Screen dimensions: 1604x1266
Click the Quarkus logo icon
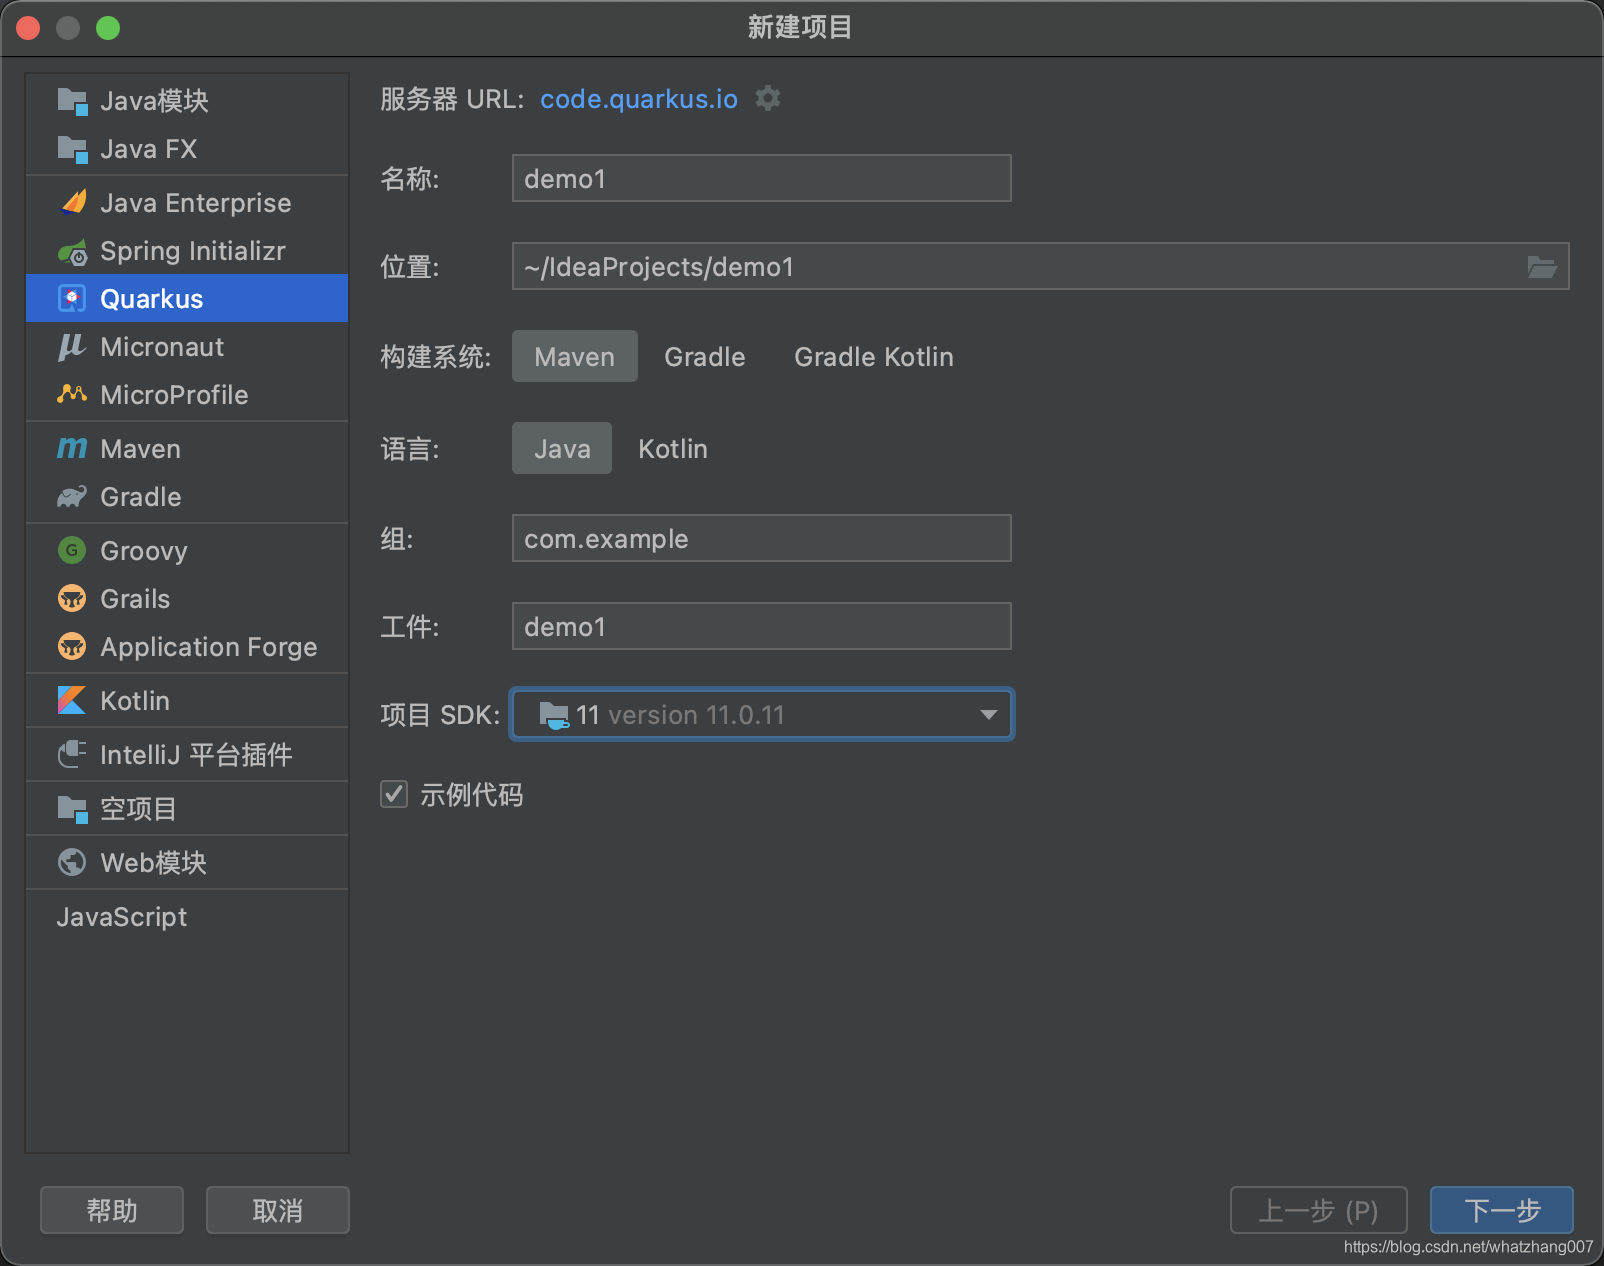click(x=72, y=298)
